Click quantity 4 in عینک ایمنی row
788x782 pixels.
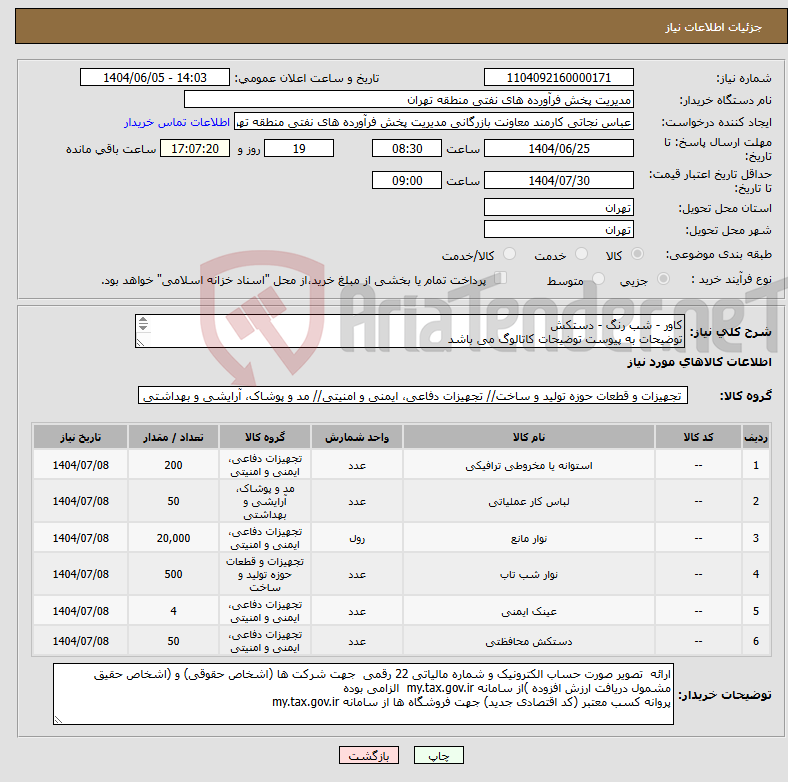(173, 611)
